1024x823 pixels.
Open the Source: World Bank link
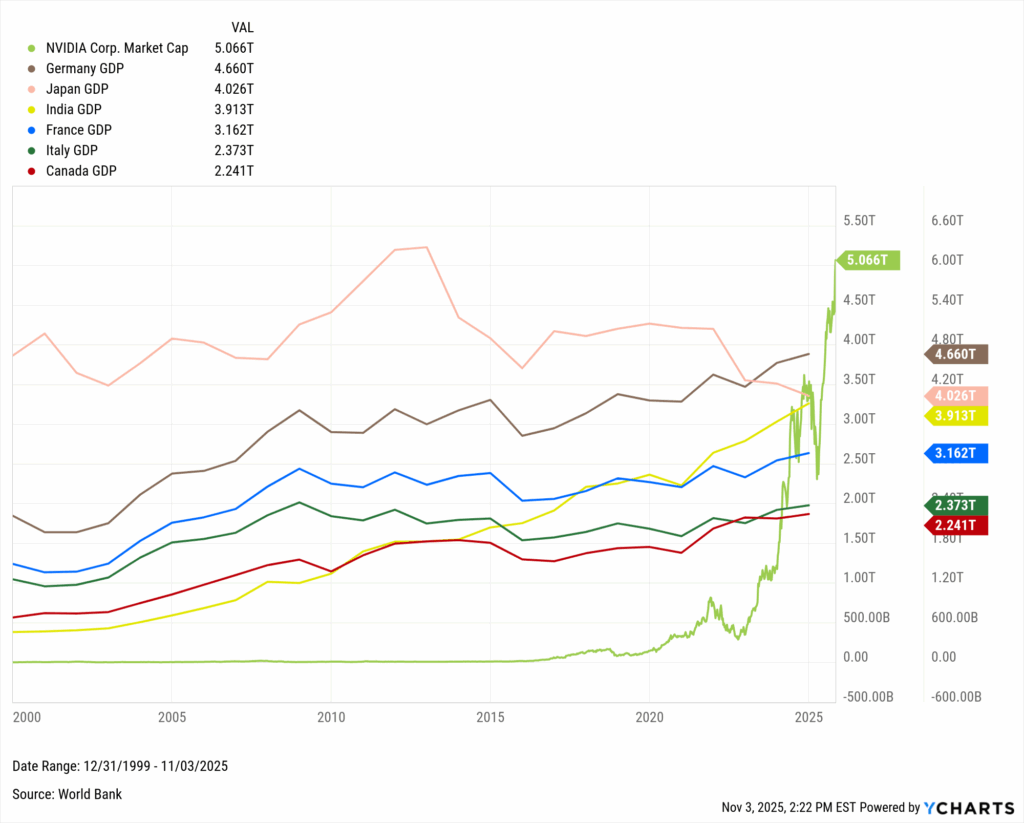point(66,794)
